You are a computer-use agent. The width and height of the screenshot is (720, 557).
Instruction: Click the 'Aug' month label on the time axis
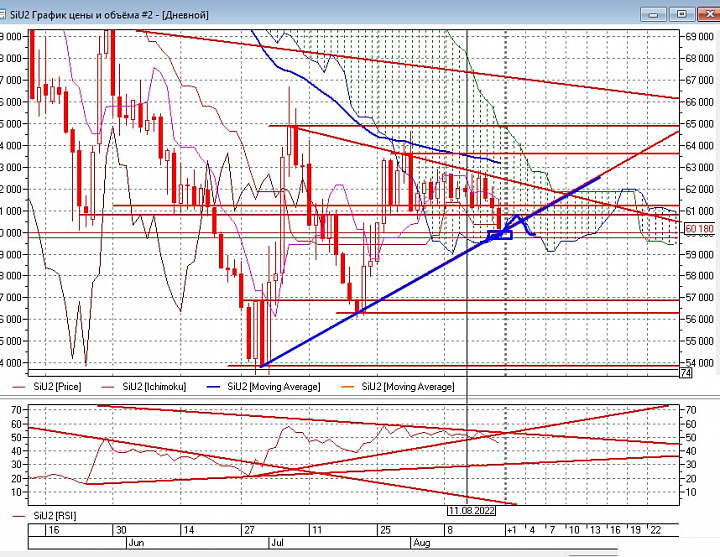[x=422, y=543]
